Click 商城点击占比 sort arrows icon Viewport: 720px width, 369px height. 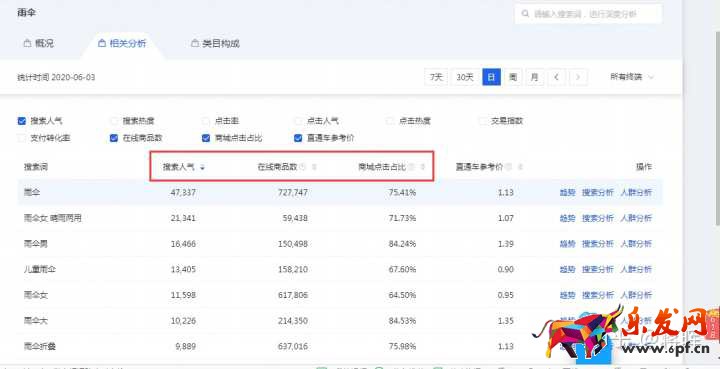(x=423, y=167)
